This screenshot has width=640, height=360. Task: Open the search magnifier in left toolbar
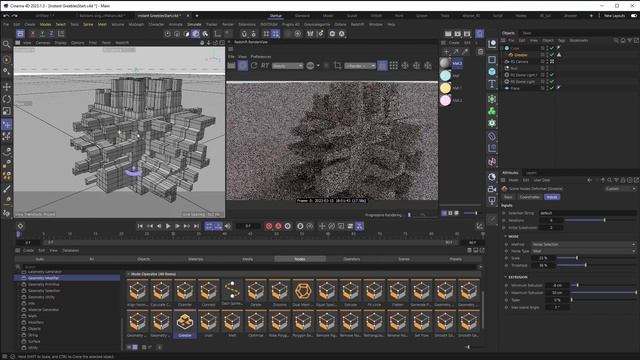[x=7, y=44]
